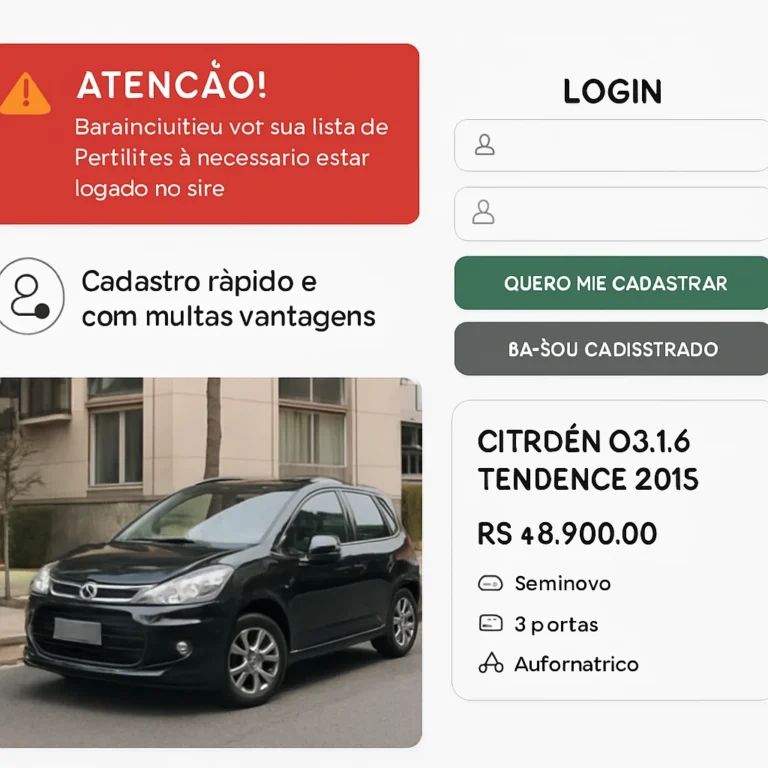
Task: Click the circular cadastro profile icon
Action: coord(31,296)
